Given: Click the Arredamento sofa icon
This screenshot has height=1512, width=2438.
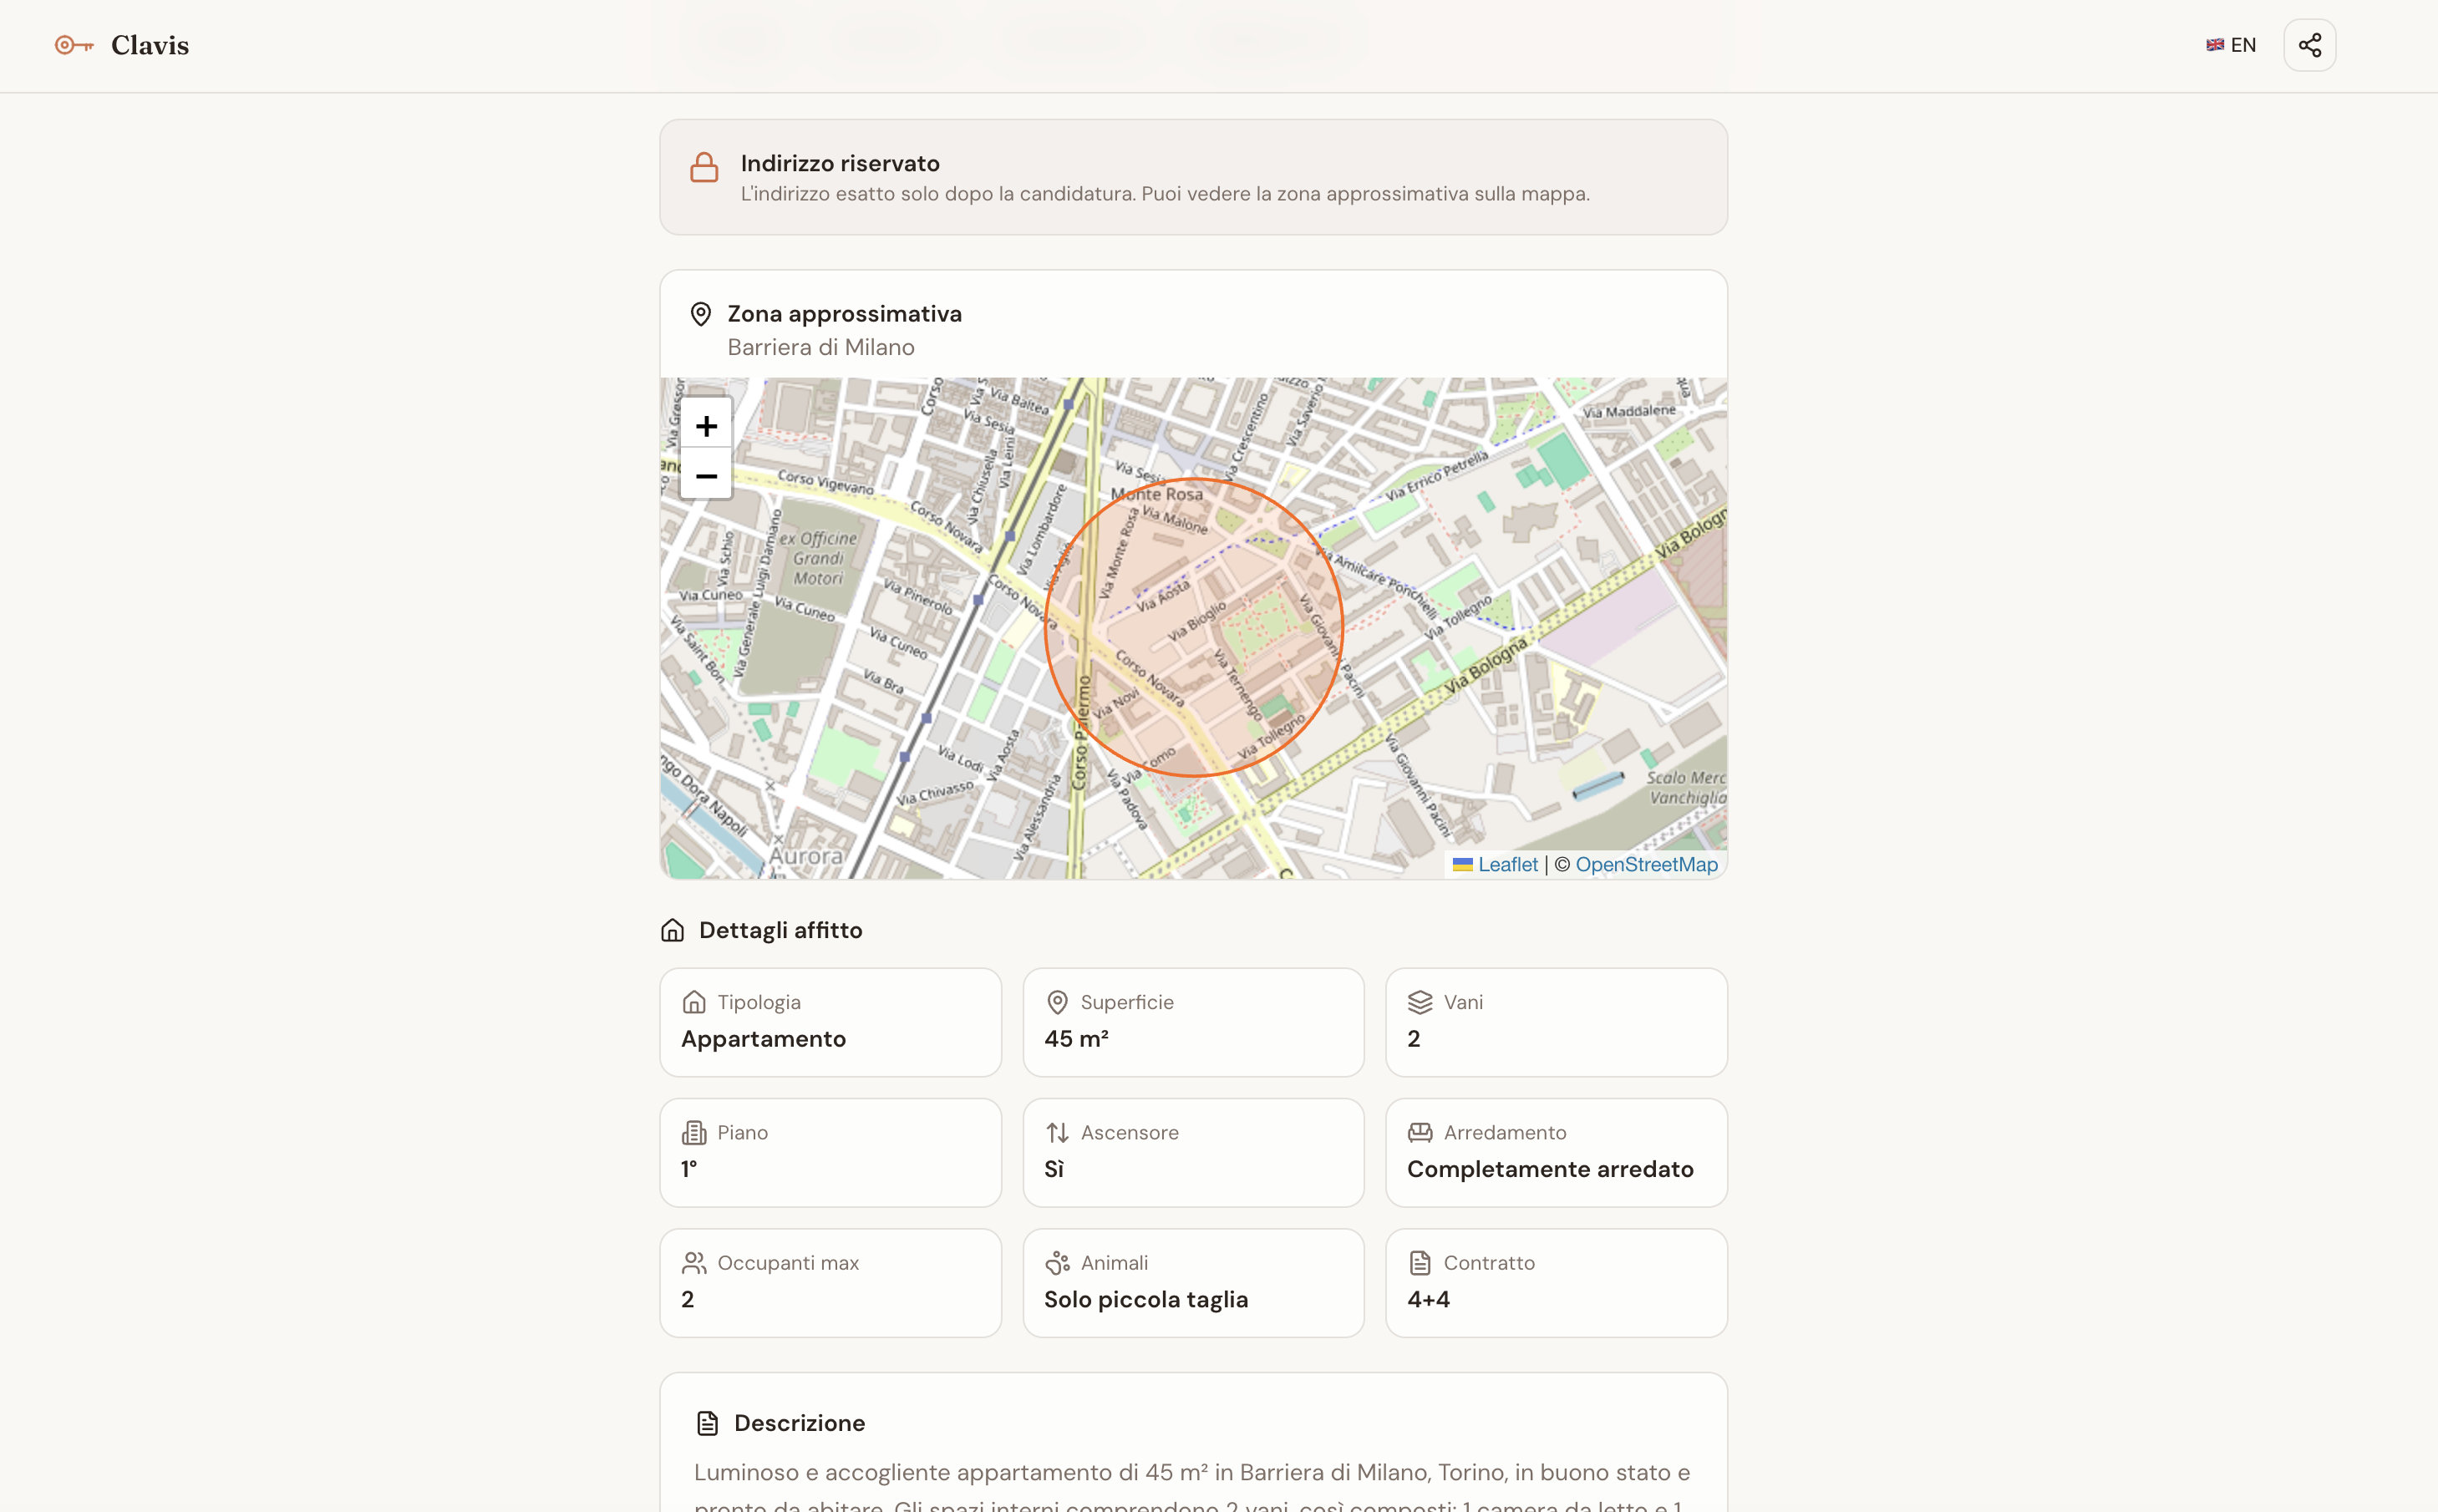Looking at the screenshot, I should point(1420,1132).
